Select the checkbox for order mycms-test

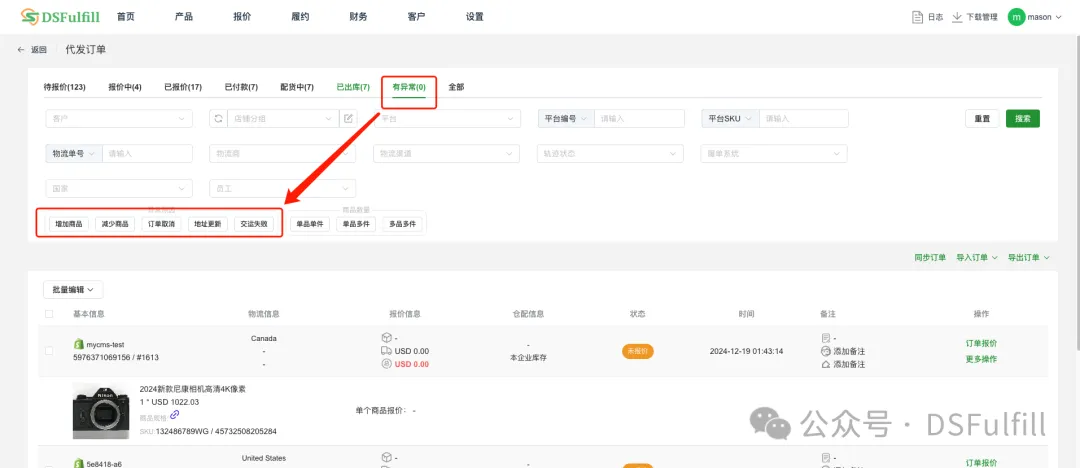[49, 350]
